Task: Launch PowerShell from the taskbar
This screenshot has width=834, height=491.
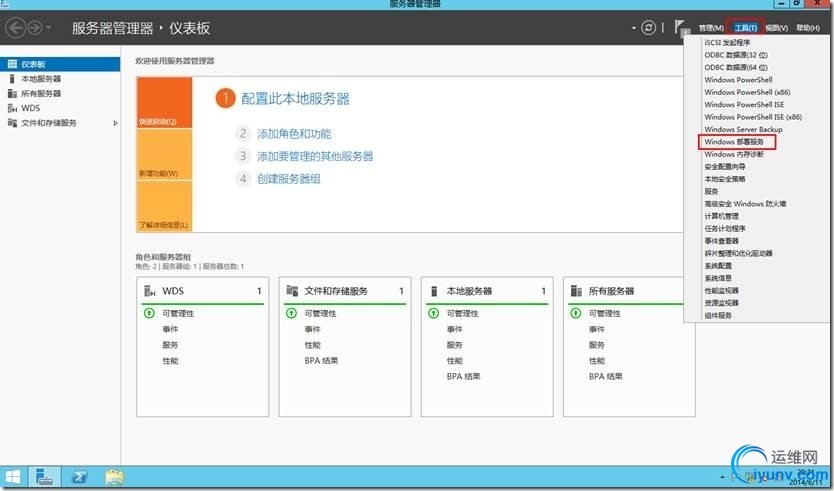Action: (80, 477)
